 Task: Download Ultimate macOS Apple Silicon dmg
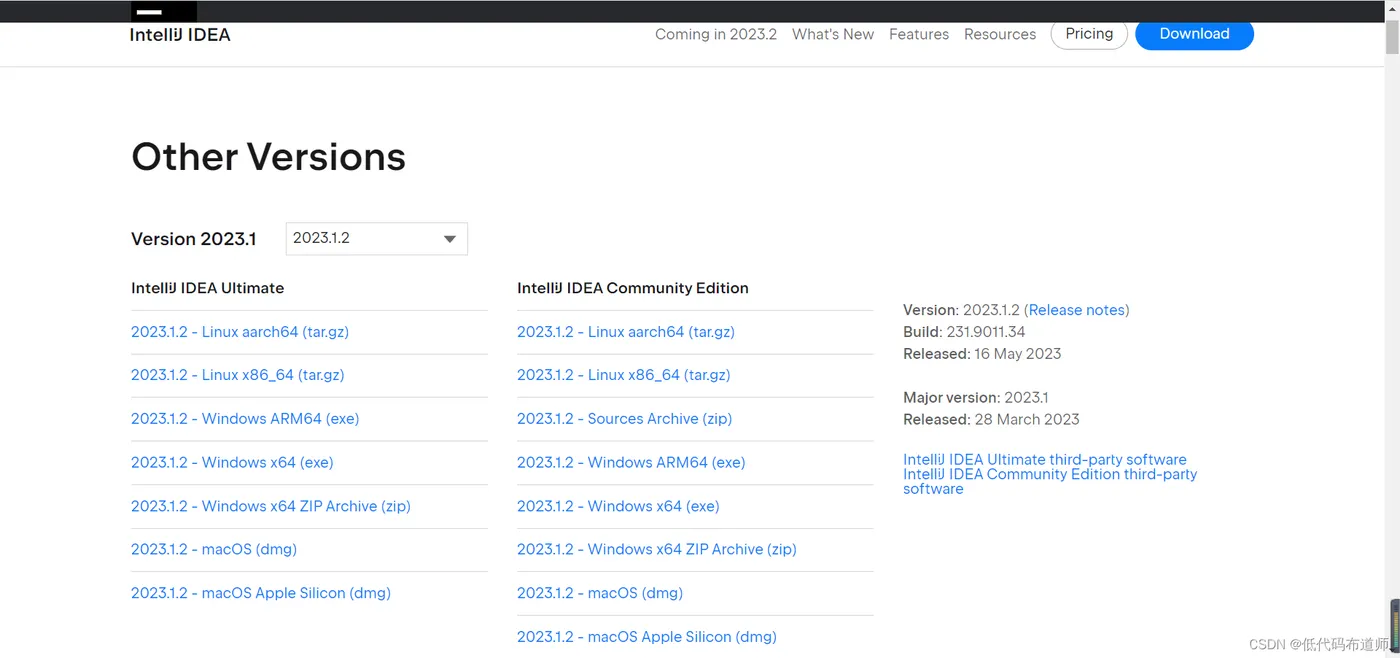pos(261,593)
